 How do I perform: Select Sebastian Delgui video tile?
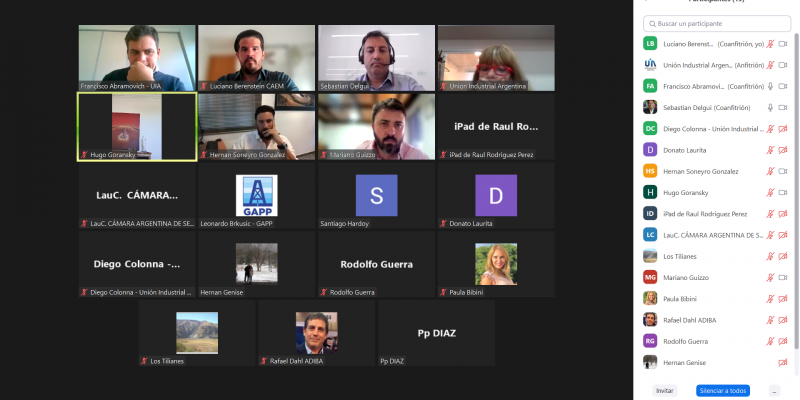(377, 58)
